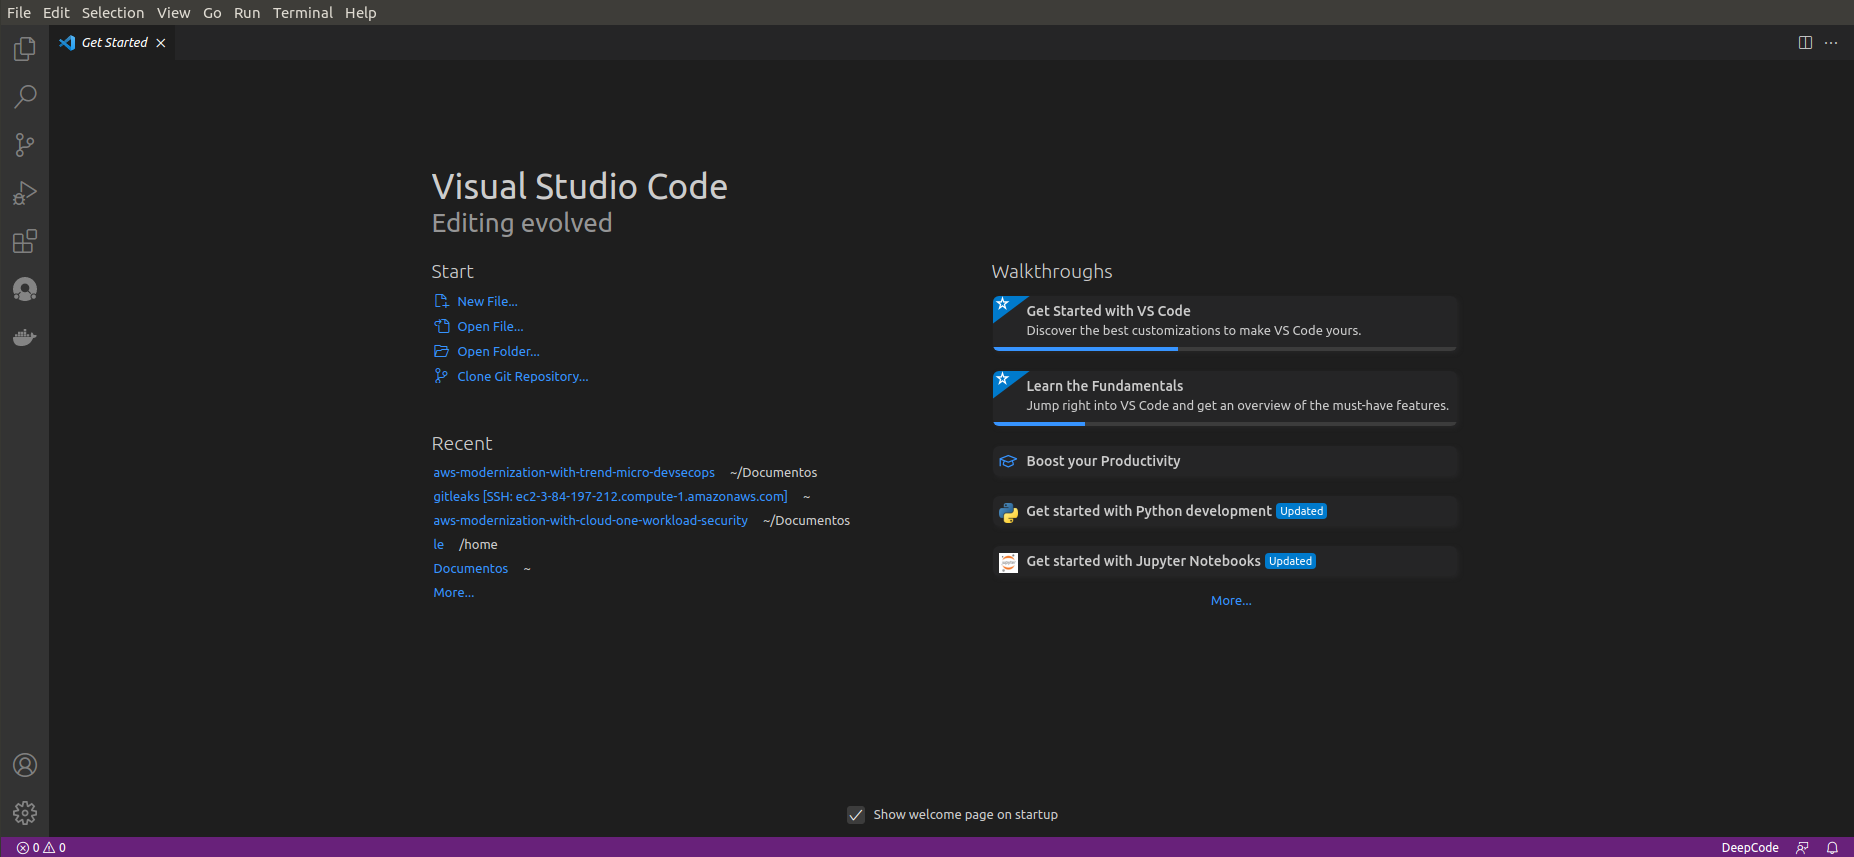Click progress bar under Get Started with VS Code
The width and height of the screenshot is (1854, 857).
point(1225,349)
